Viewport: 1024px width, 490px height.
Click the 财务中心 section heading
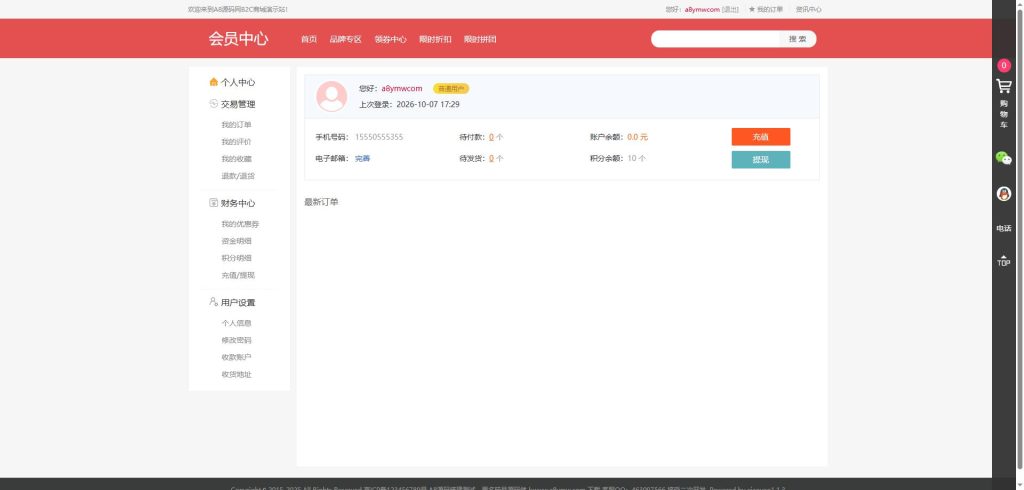tap(238, 203)
